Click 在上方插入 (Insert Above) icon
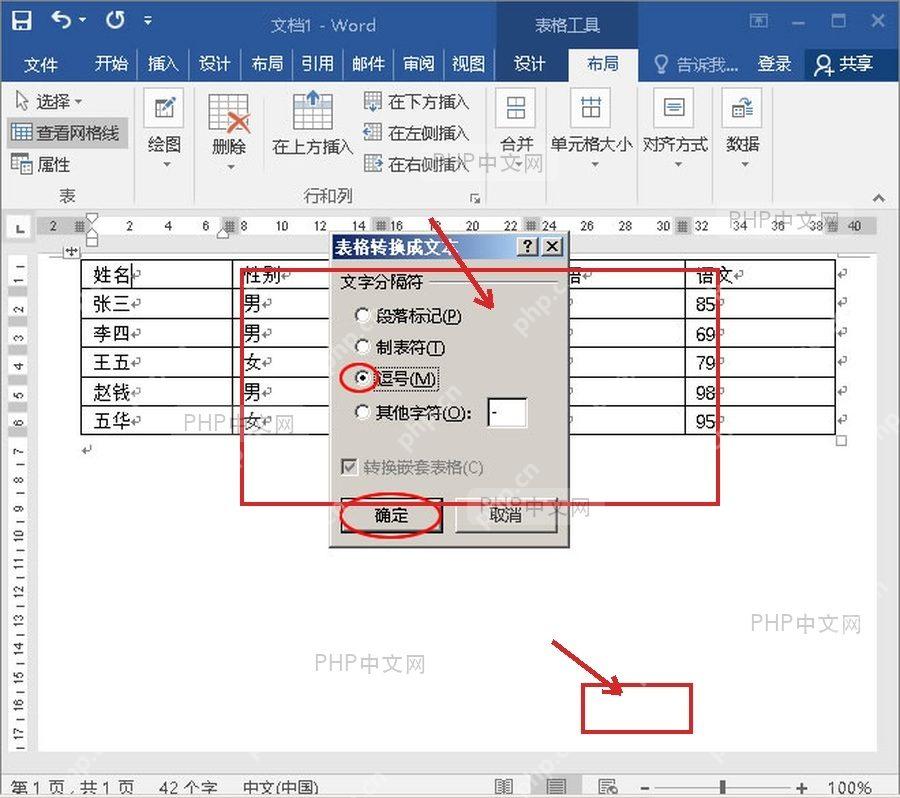900x798 pixels. (312, 110)
